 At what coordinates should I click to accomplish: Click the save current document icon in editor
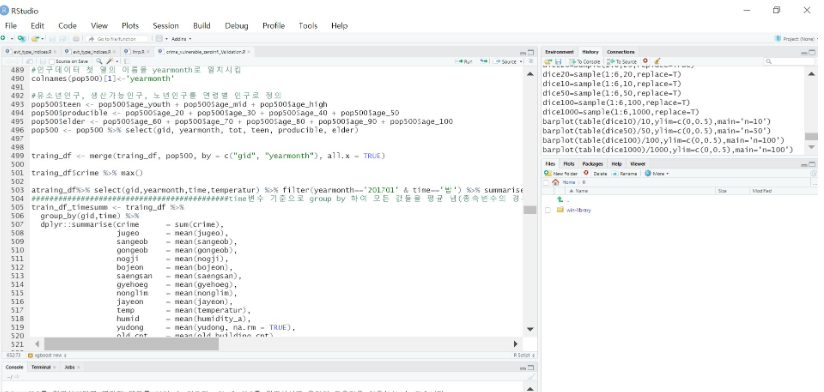pyautogui.click(x=42, y=61)
